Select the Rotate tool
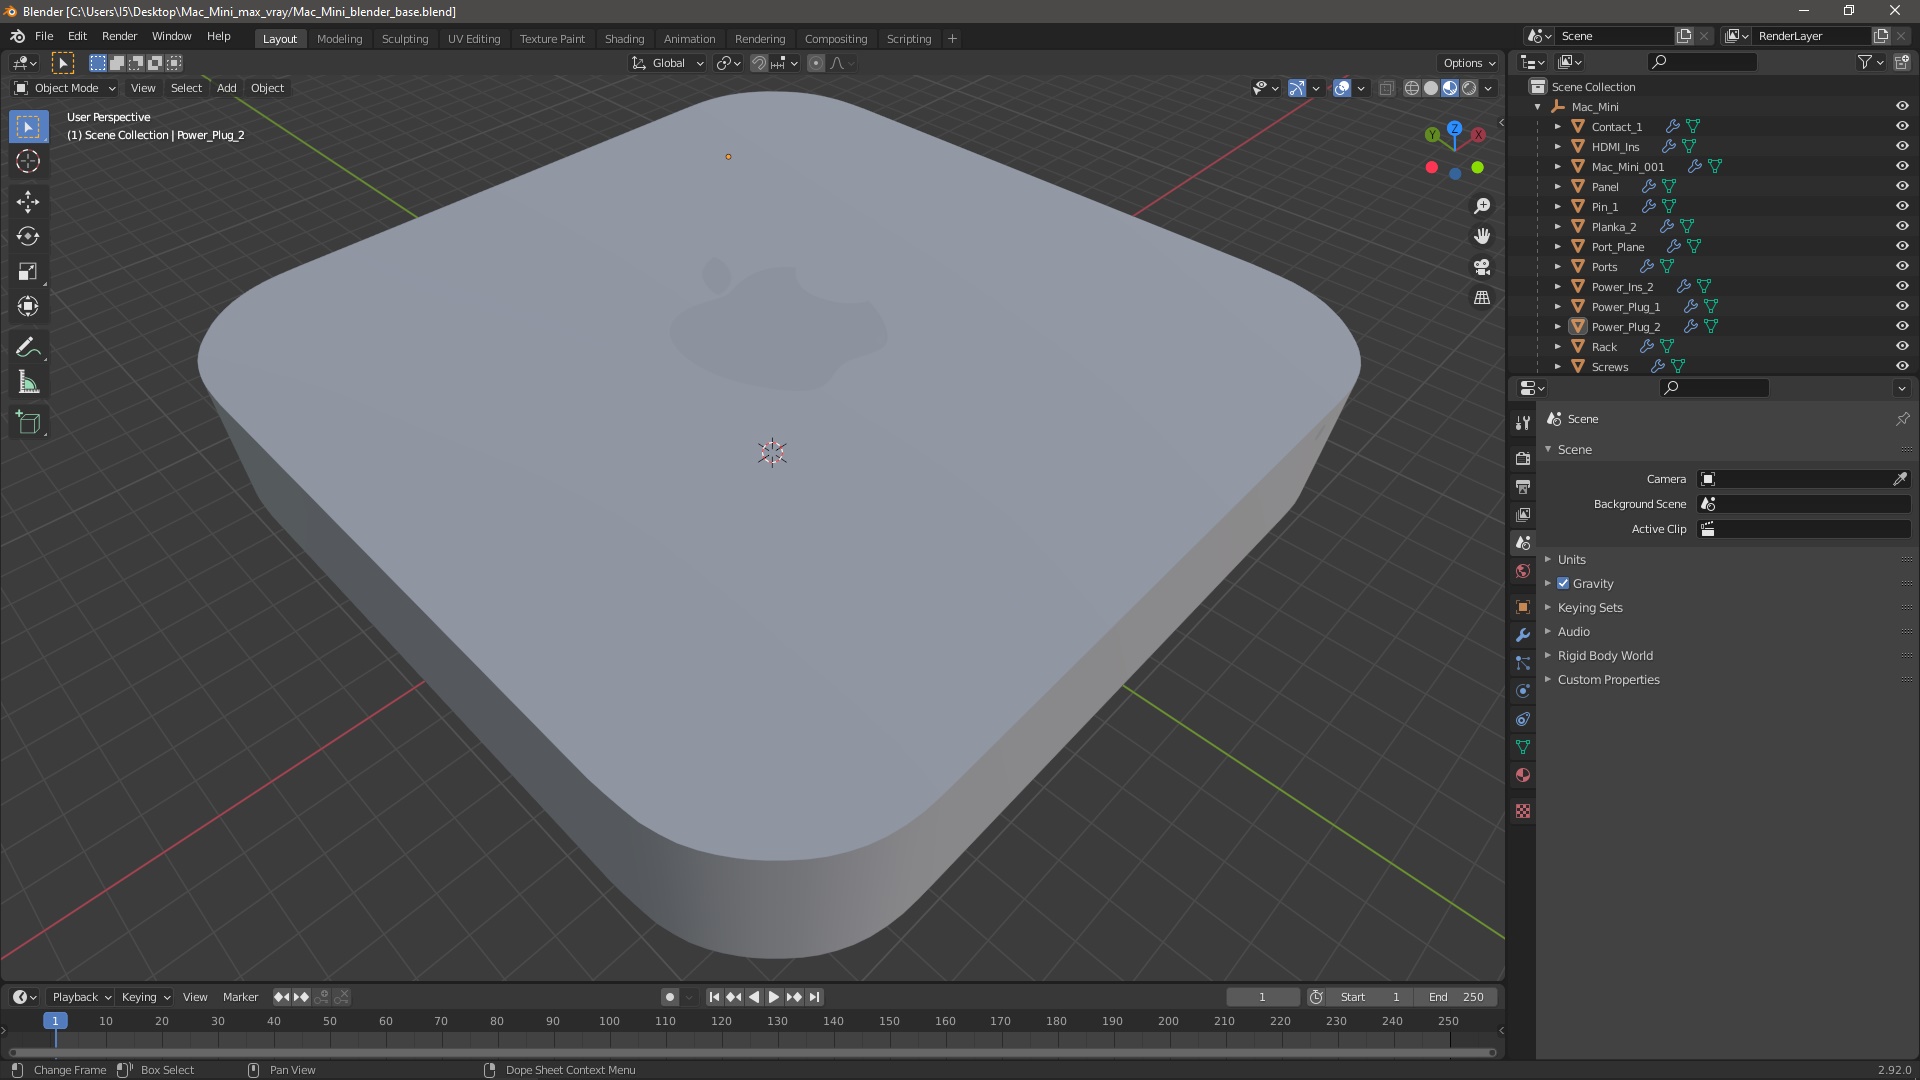This screenshot has height=1080, width=1920. coord(28,236)
